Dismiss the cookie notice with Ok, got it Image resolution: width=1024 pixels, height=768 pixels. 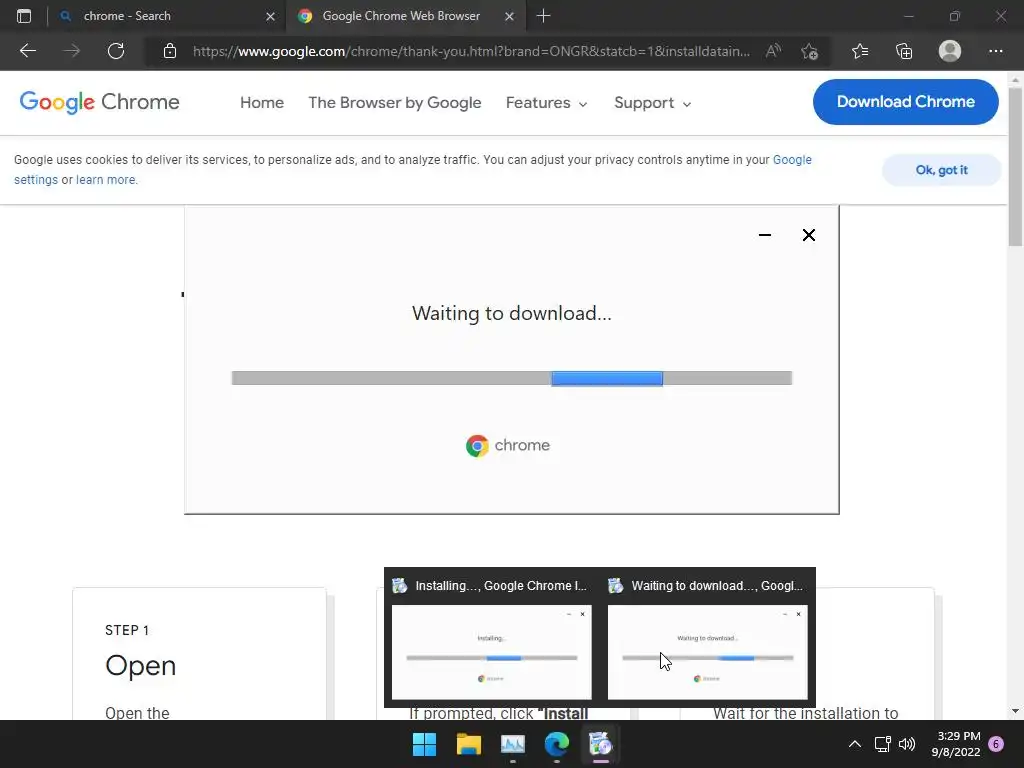[941, 170]
